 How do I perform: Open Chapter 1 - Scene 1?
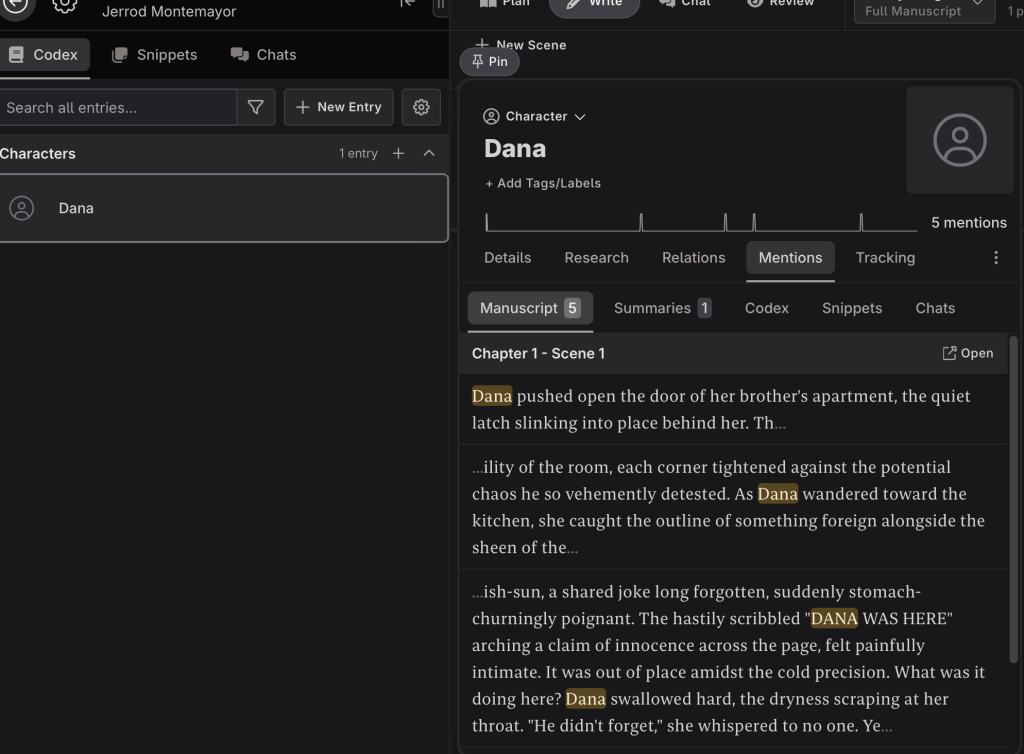click(968, 353)
